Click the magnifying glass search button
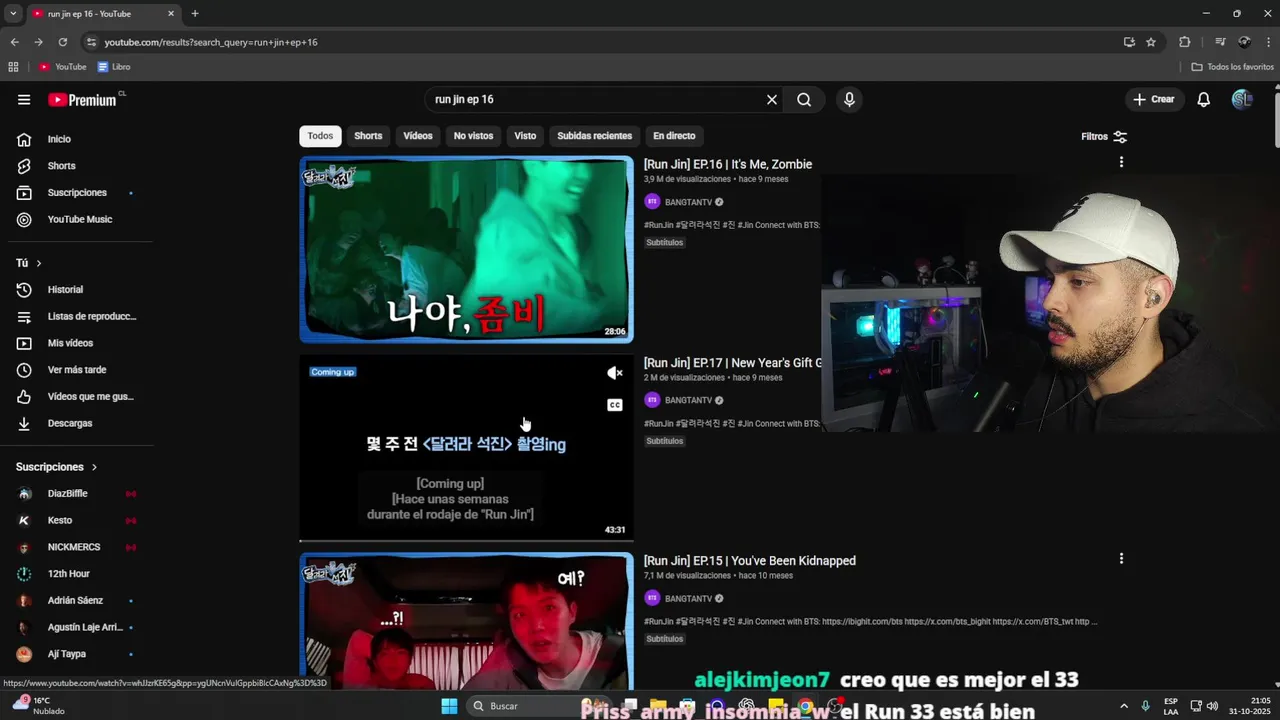The height and width of the screenshot is (720, 1280). (804, 100)
